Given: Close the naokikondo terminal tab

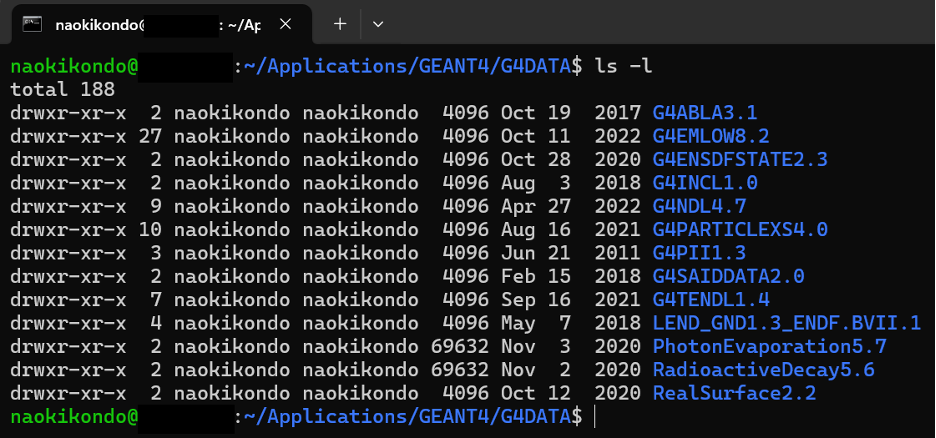Looking at the screenshot, I should pos(285,24).
